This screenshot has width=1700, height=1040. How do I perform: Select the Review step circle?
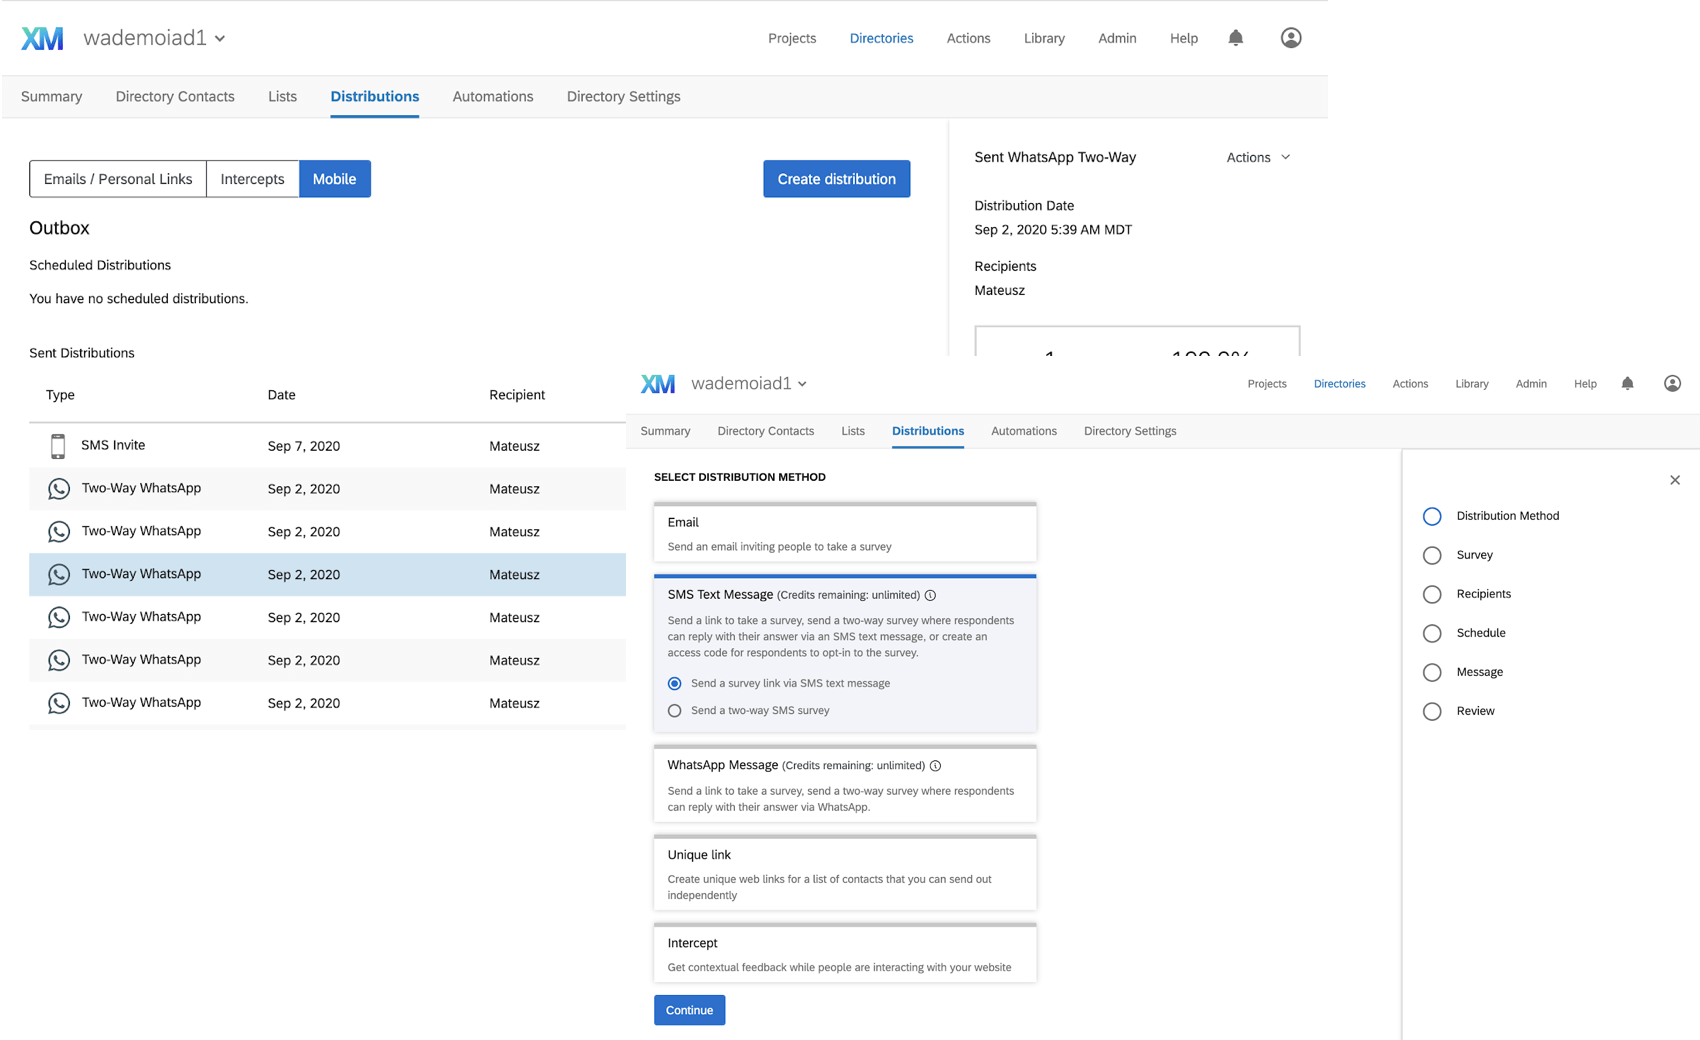pos(1432,711)
